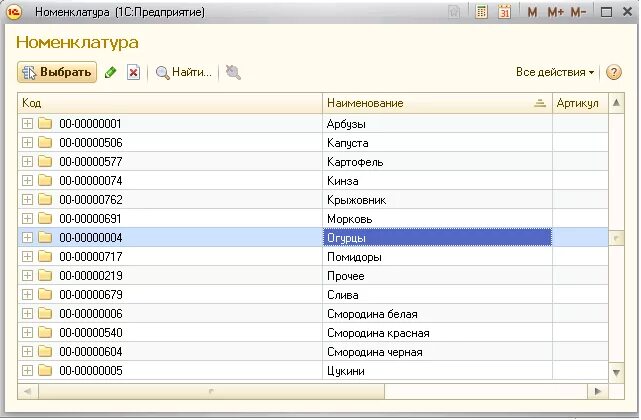The width and height of the screenshot is (641, 420).
Task: Click the folder icon for Цукини row
Action: pyautogui.click(x=45, y=370)
